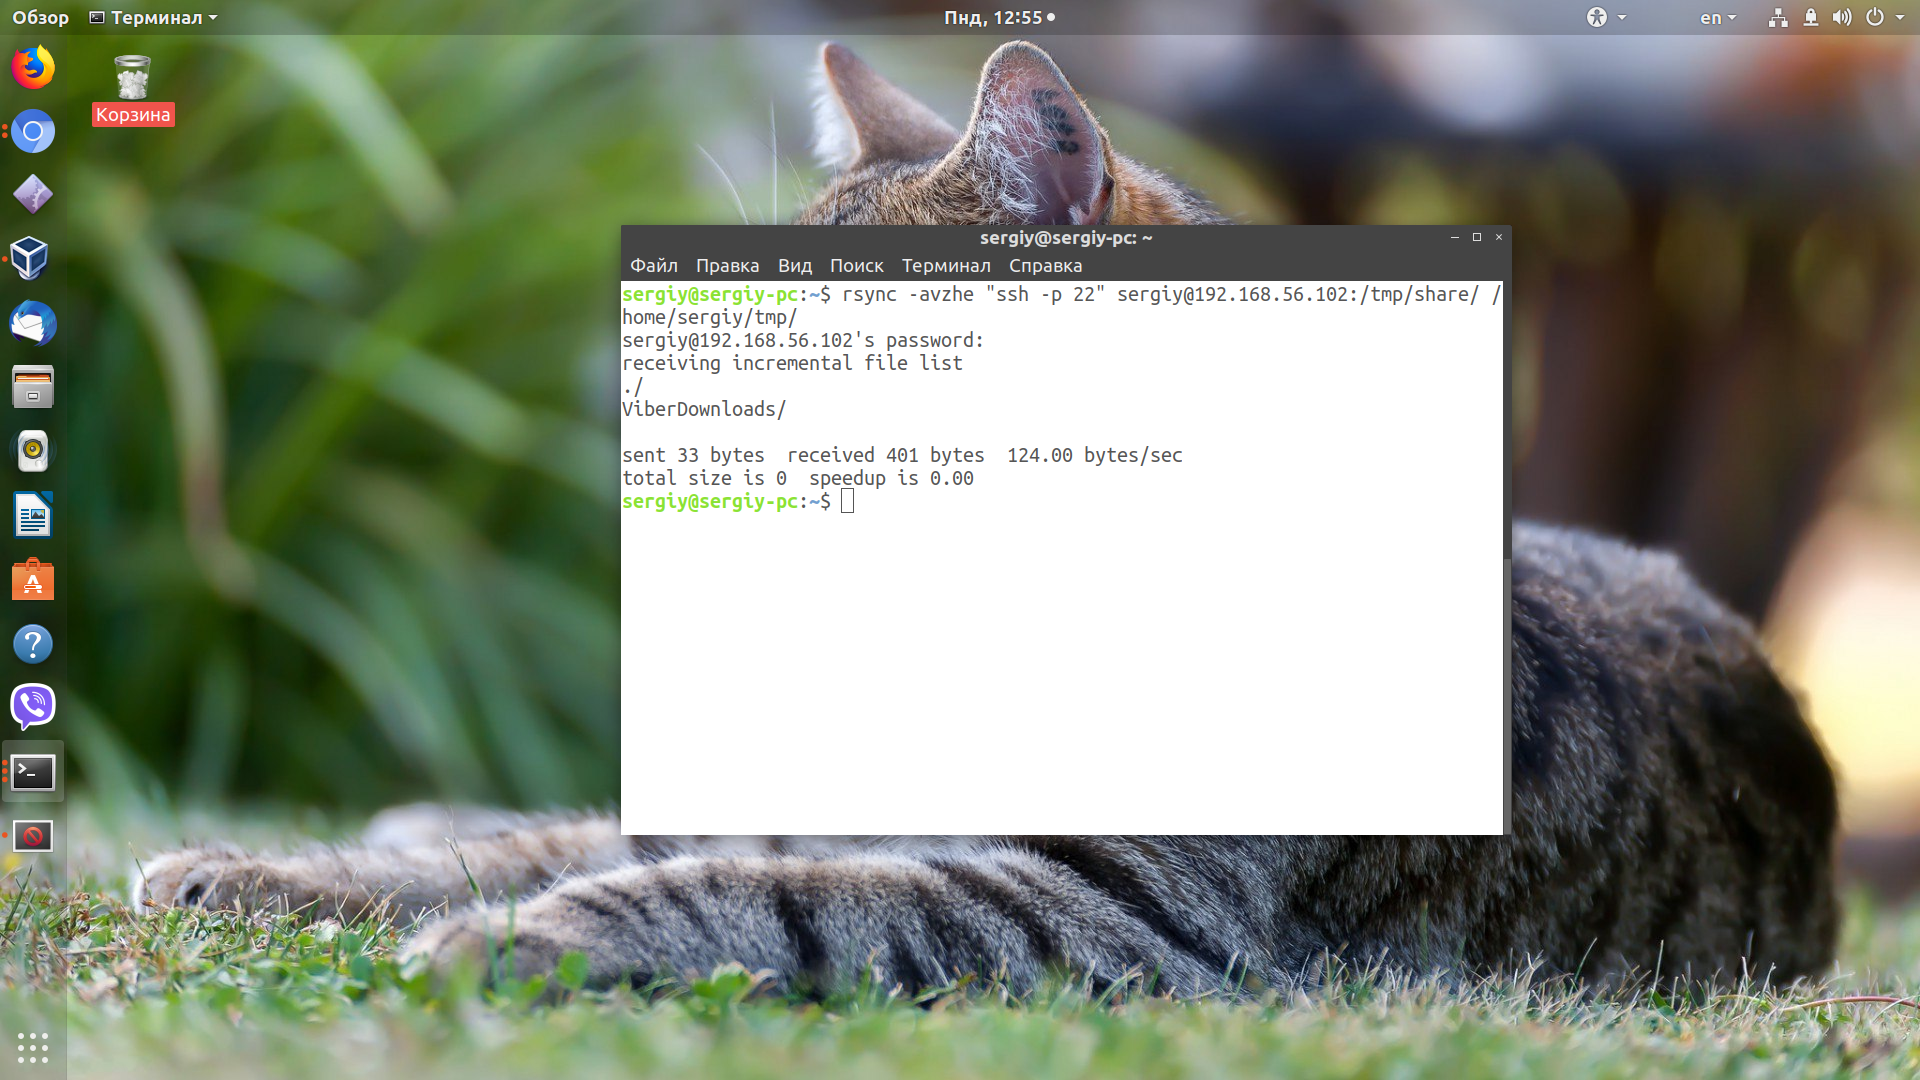Open the en keyboard layout dropdown
The height and width of the screenshot is (1080, 1920).
[x=1718, y=17]
